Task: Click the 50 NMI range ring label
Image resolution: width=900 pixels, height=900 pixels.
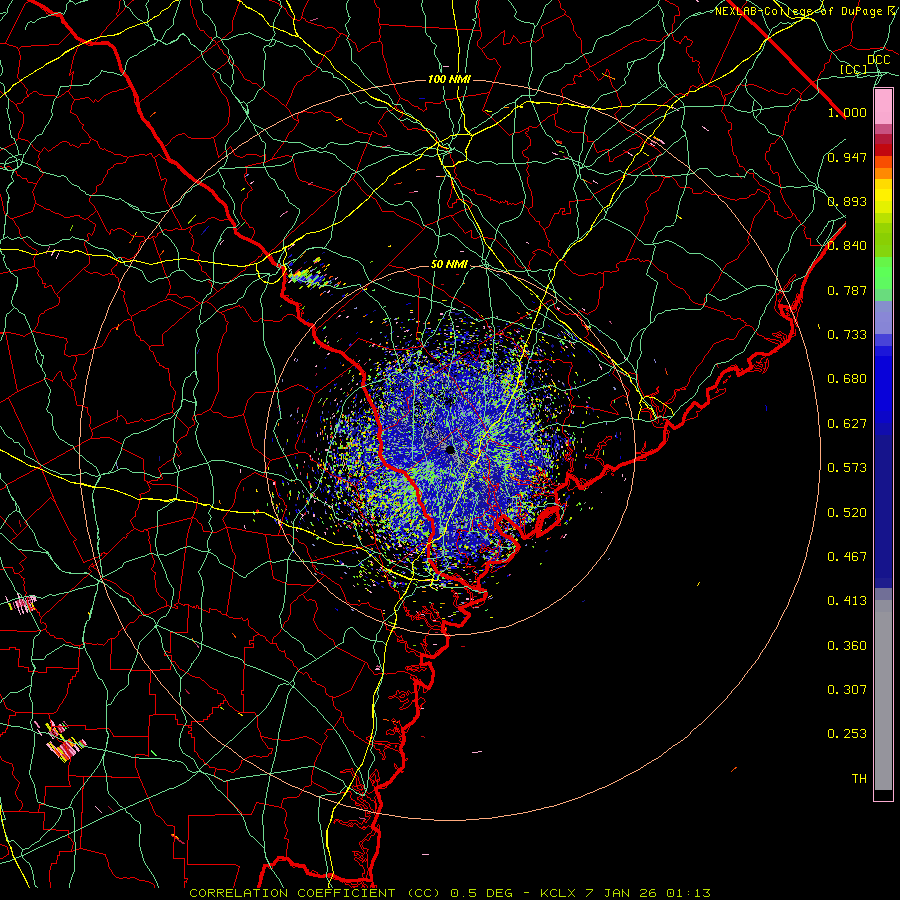Action: (x=449, y=265)
